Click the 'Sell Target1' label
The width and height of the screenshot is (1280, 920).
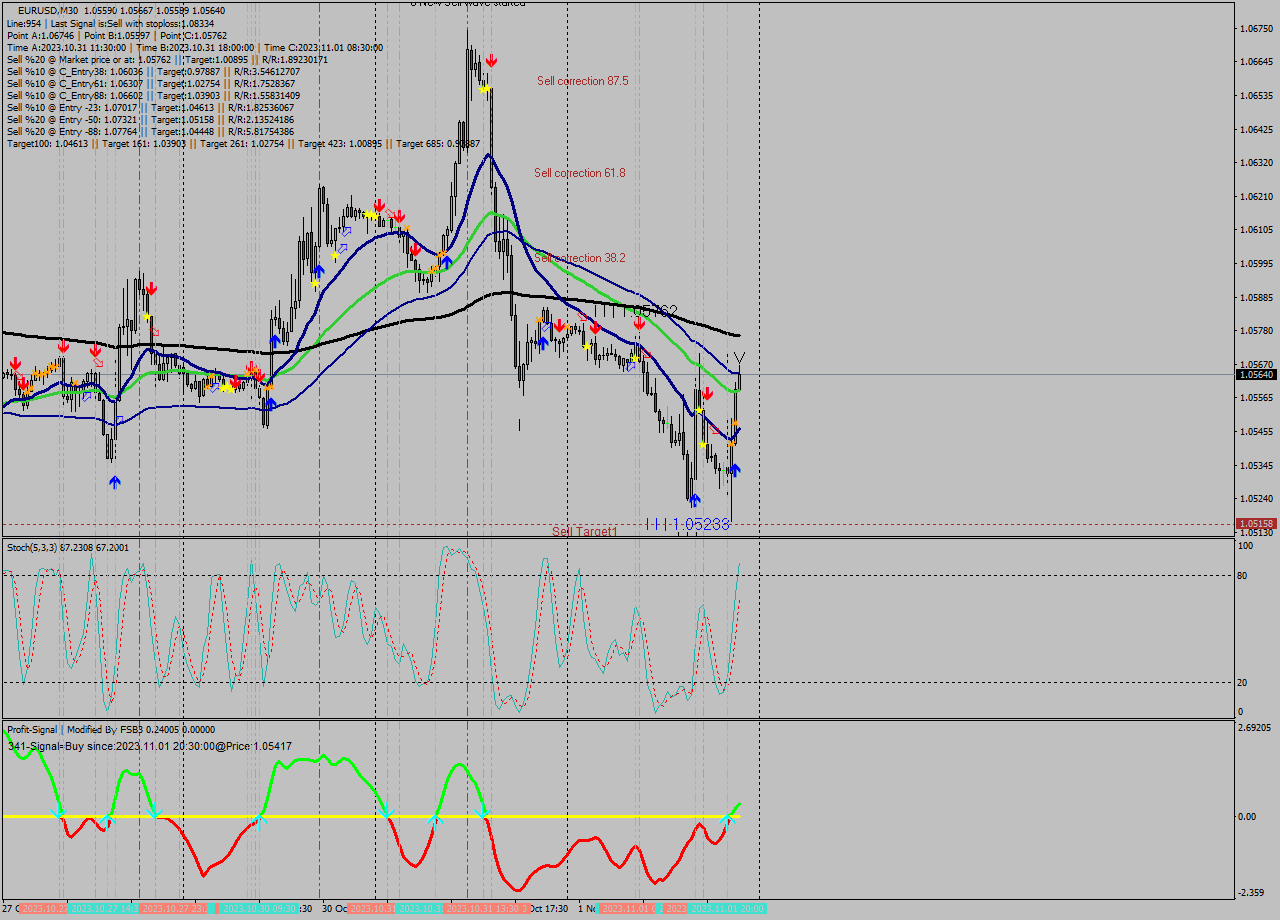point(585,532)
